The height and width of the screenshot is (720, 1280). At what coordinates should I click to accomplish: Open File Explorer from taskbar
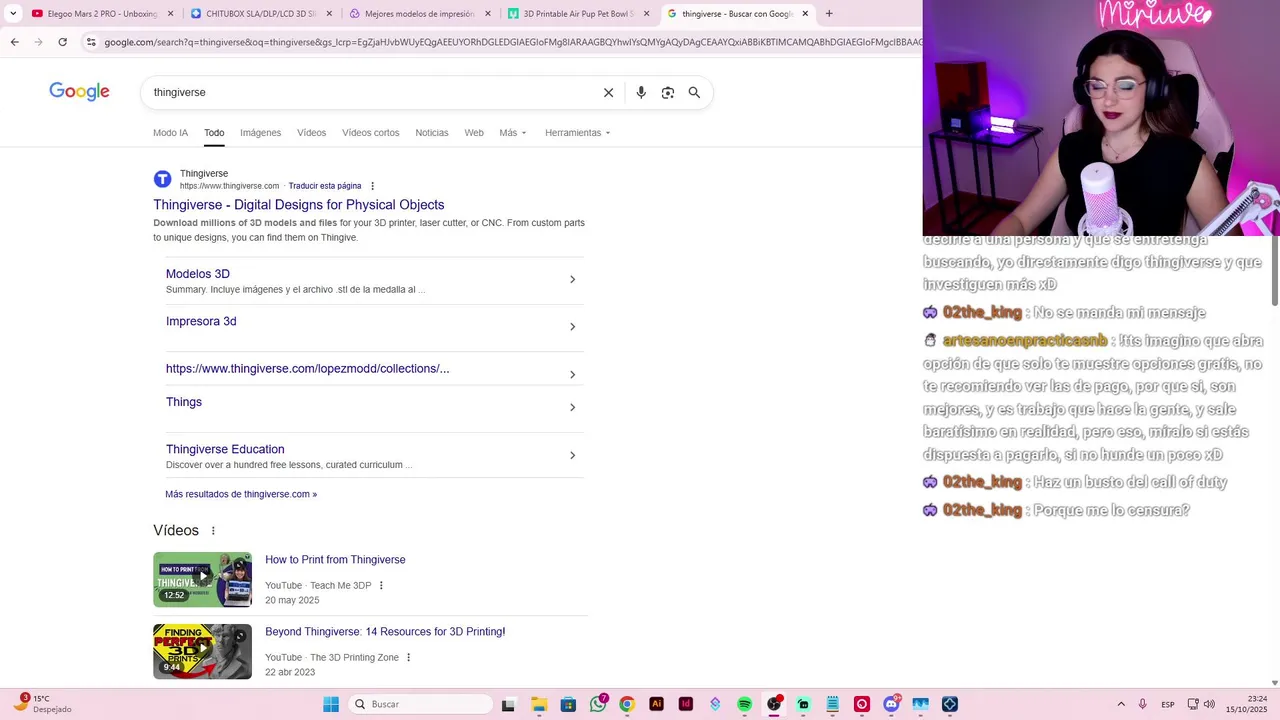tap(538, 704)
